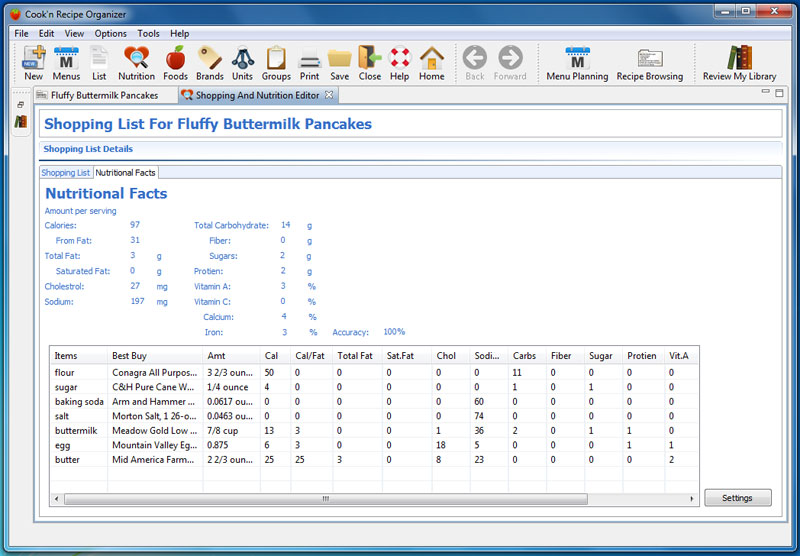This screenshot has width=800, height=556.
Task: Click the Back arrow icon
Action: point(474,63)
